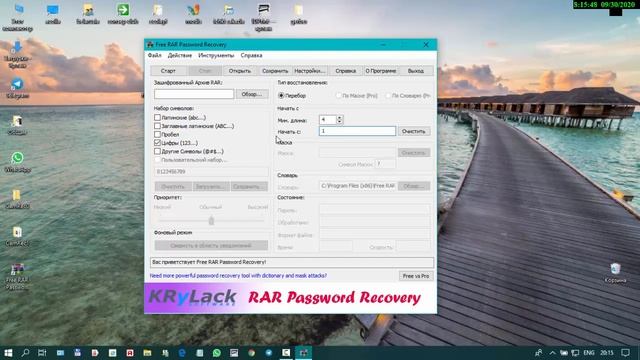Enable Заглавные латинские (ABC...) checkbox
The width and height of the screenshot is (640, 360).
click(x=157, y=126)
